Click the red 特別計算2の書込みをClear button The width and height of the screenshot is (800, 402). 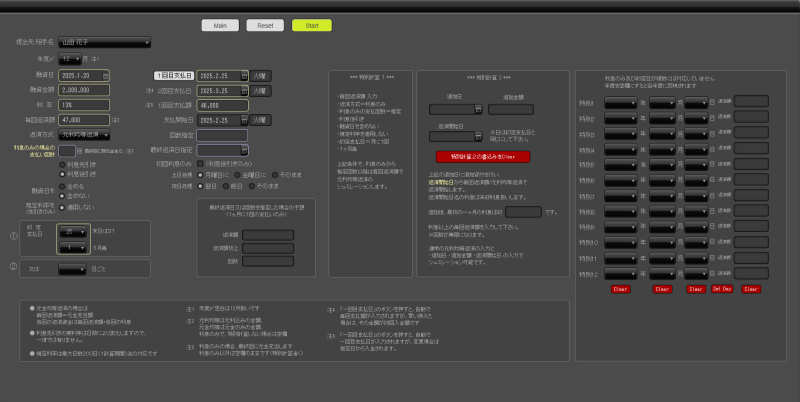click(x=483, y=157)
